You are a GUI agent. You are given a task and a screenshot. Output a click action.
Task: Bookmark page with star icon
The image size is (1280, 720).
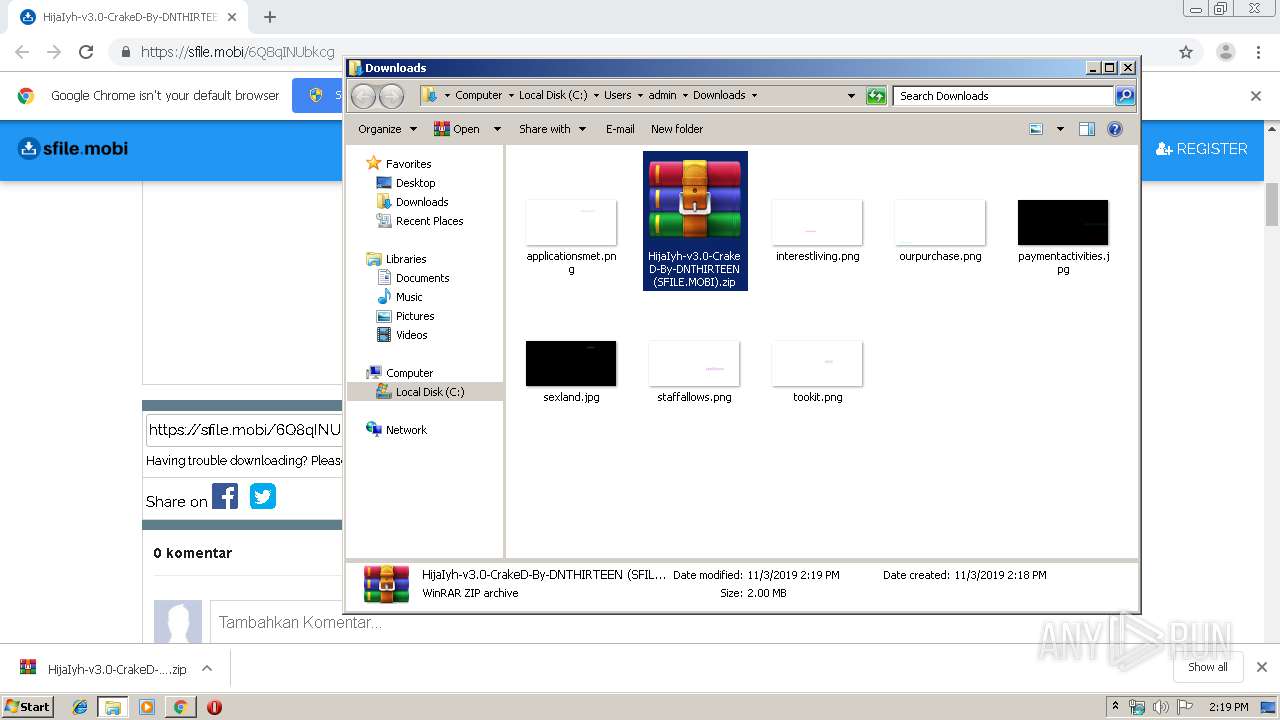(x=1186, y=52)
